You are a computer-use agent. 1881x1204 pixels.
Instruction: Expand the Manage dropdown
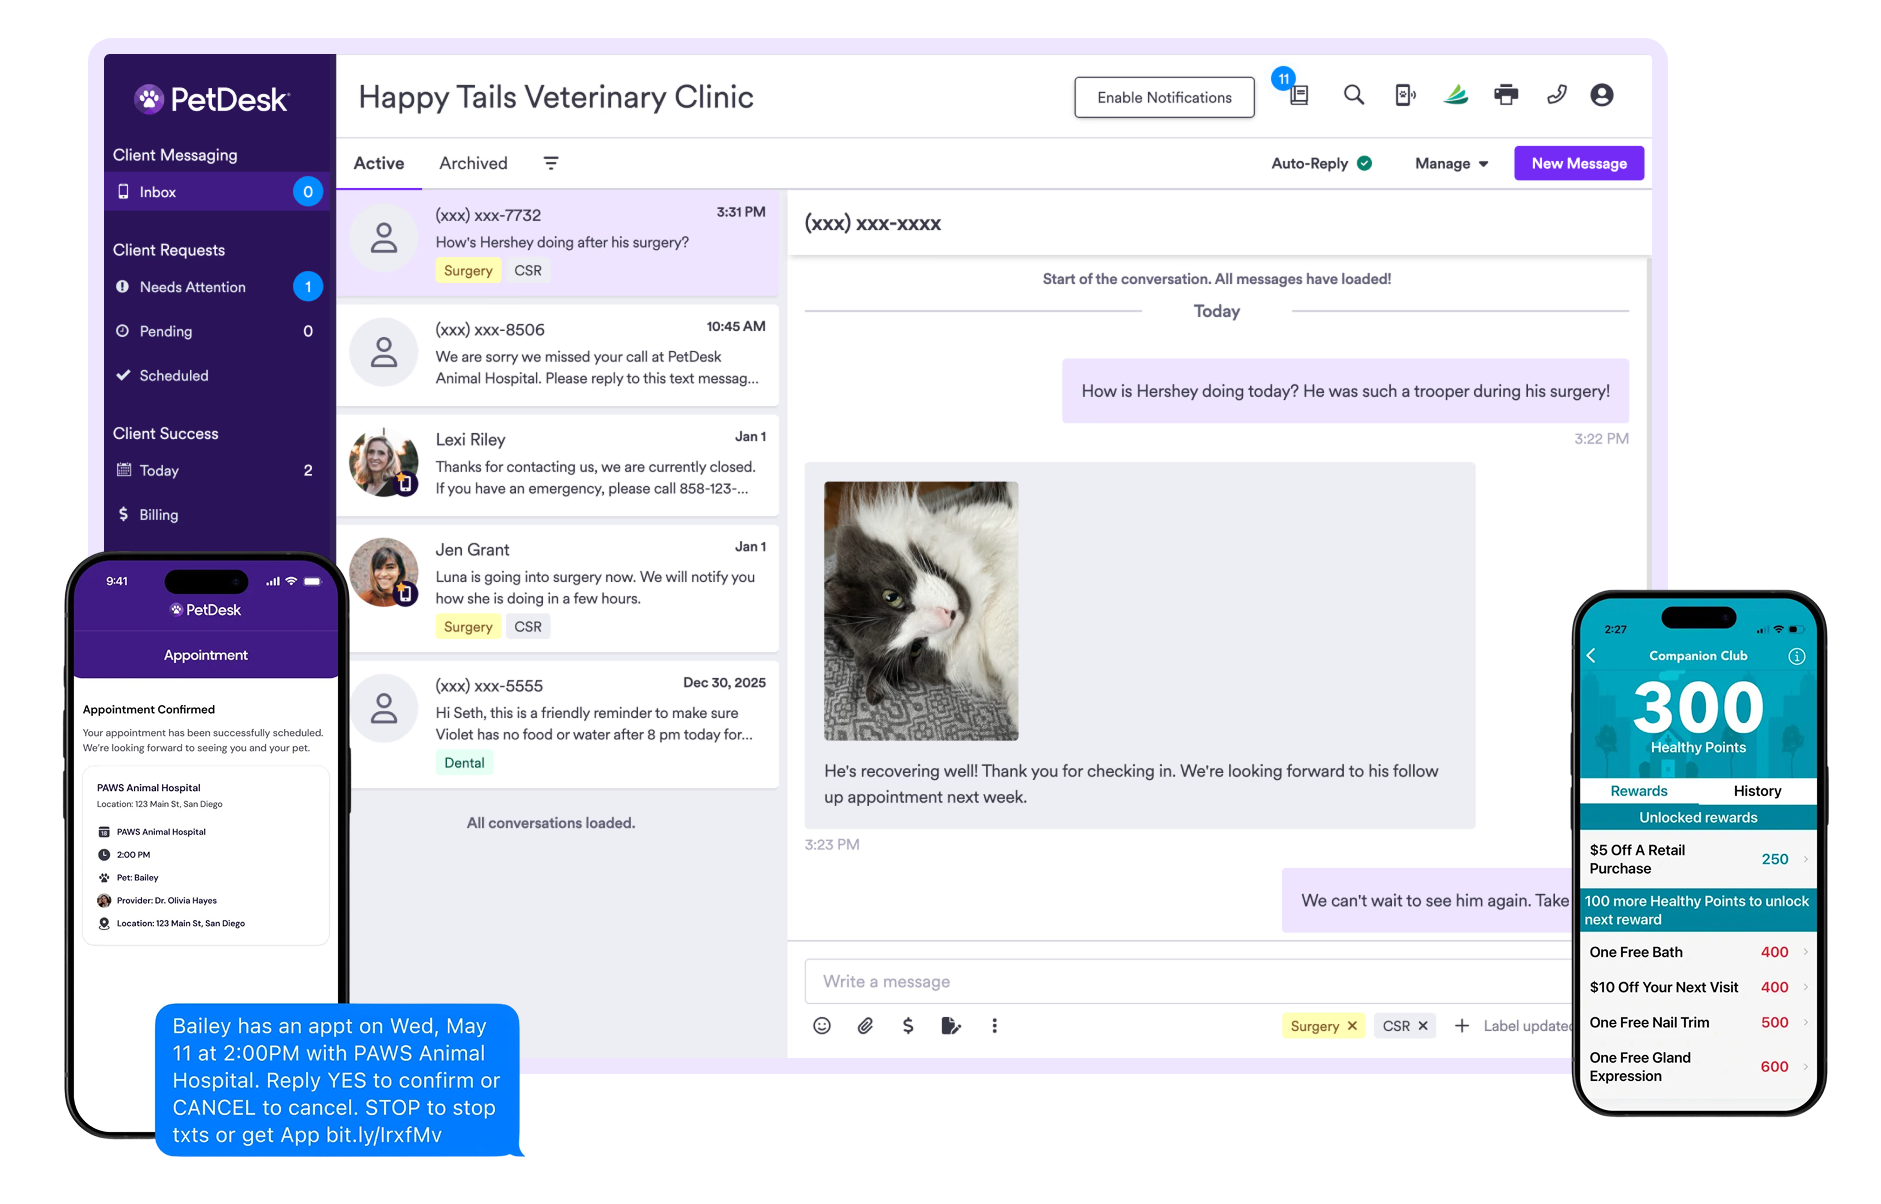click(1451, 163)
